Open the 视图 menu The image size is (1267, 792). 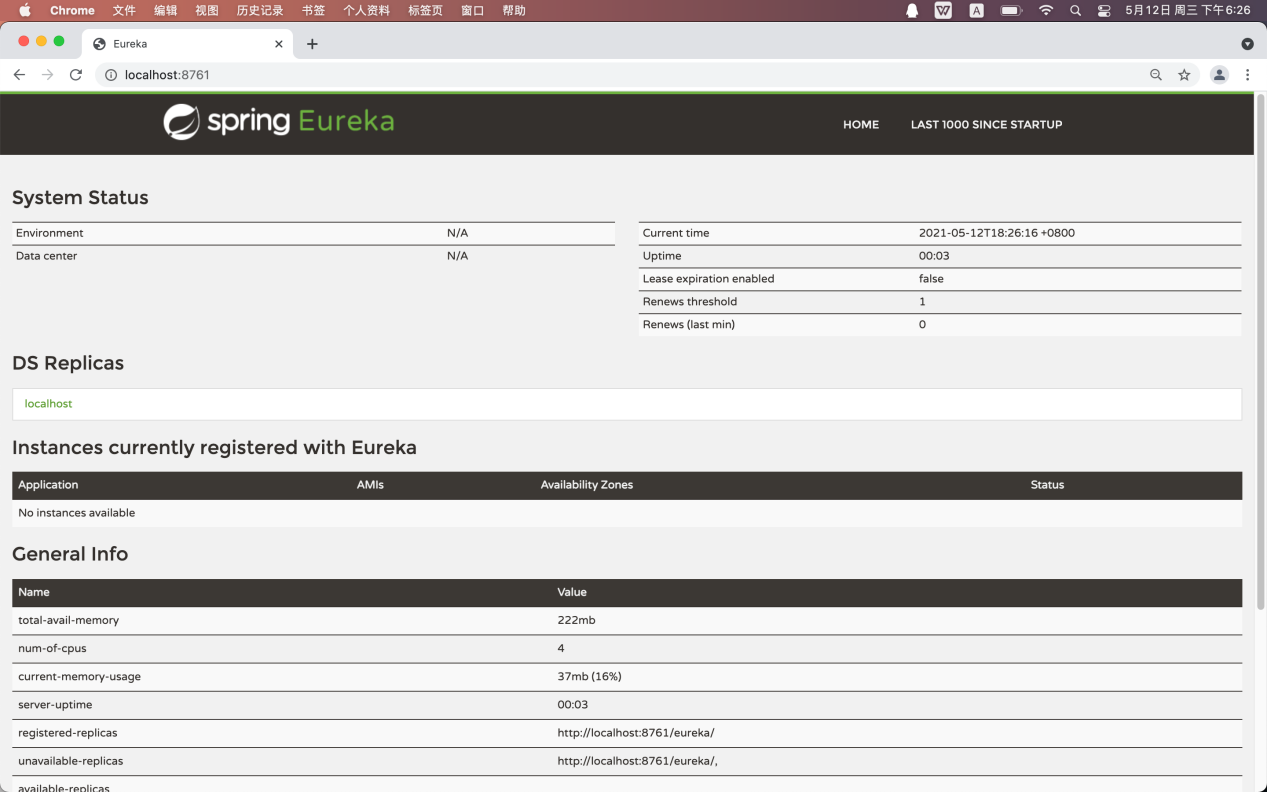[x=206, y=10]
